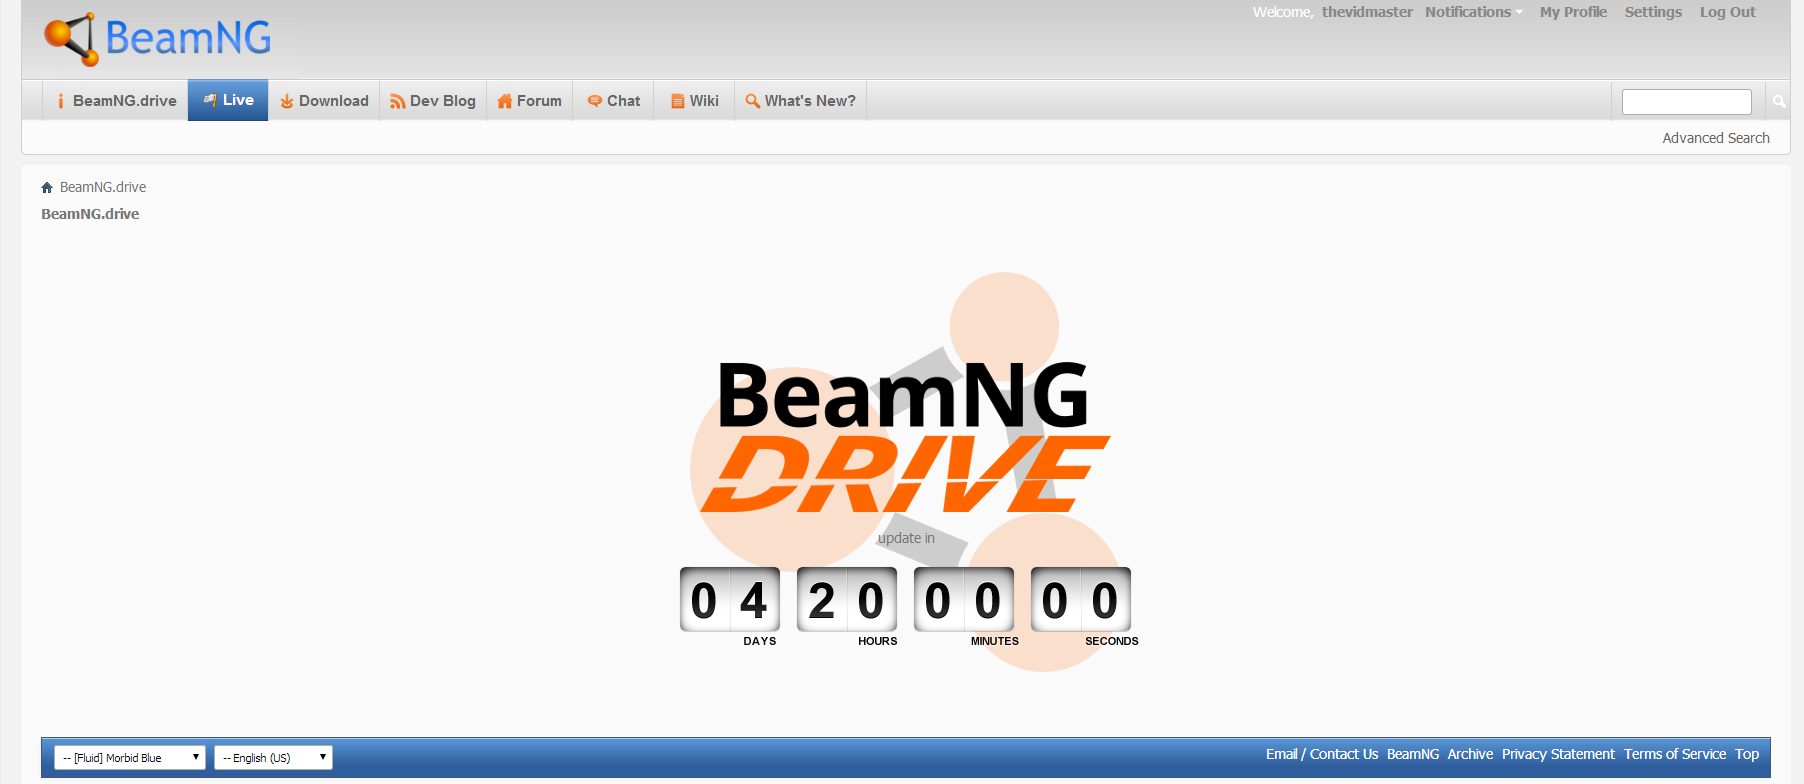Click the BeamNG logo in the header
This screenshot has width=1804, height=784.
158,39
